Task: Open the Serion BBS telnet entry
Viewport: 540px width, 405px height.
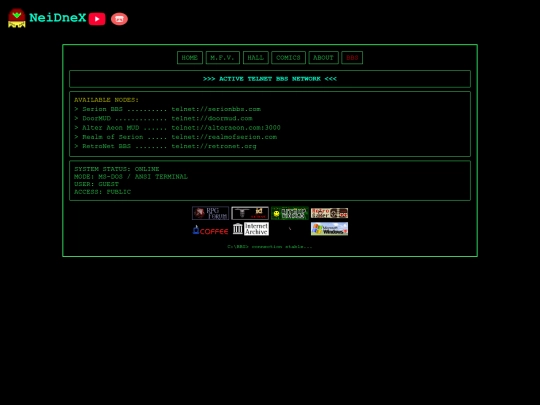Action: tap(167, 109)
